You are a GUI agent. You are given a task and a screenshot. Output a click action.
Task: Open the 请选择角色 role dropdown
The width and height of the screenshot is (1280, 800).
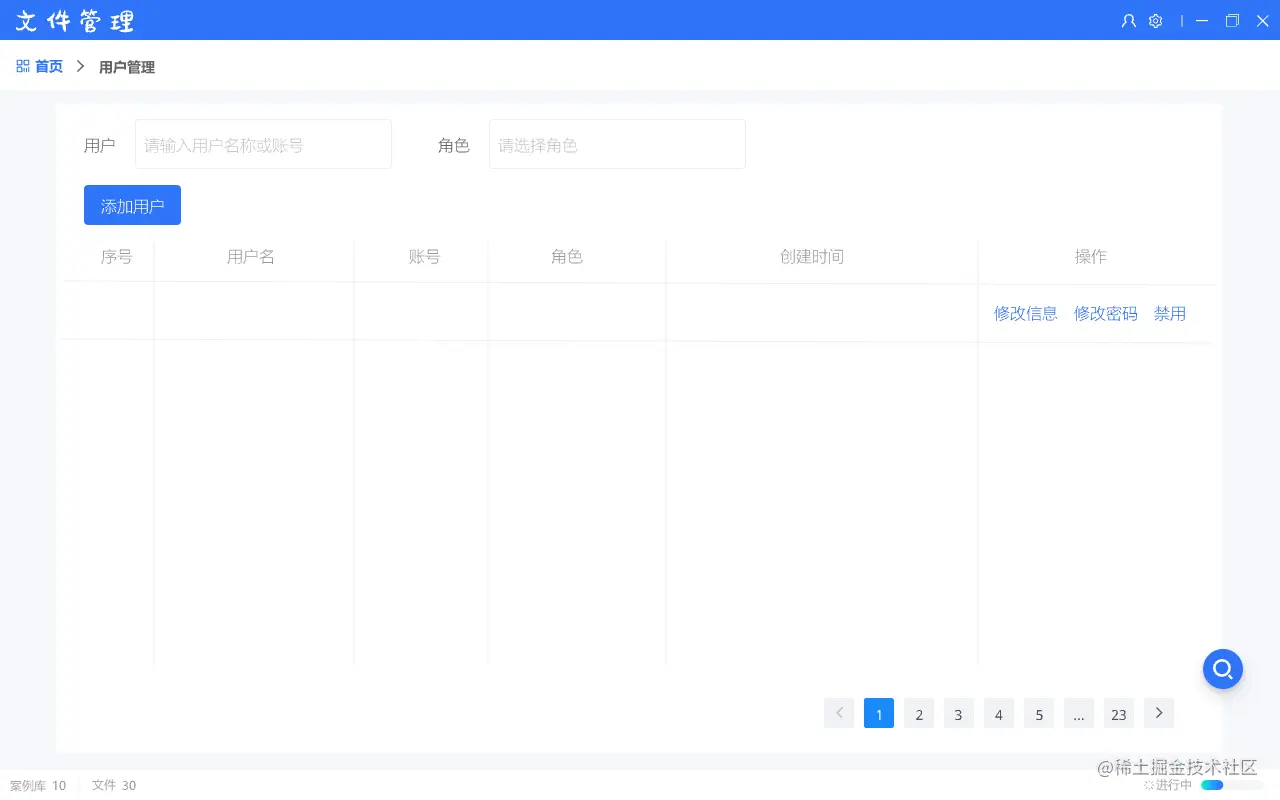(617, 144)
